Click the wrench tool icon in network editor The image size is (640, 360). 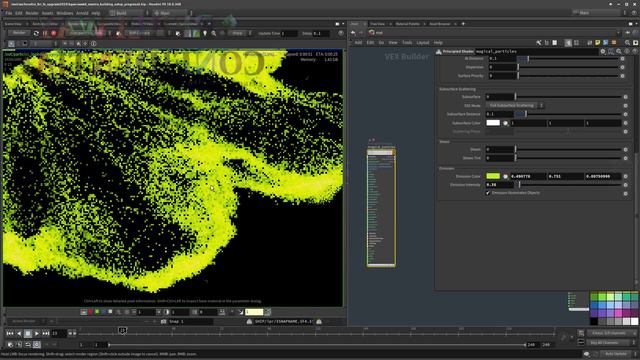(x=539, y=42)
